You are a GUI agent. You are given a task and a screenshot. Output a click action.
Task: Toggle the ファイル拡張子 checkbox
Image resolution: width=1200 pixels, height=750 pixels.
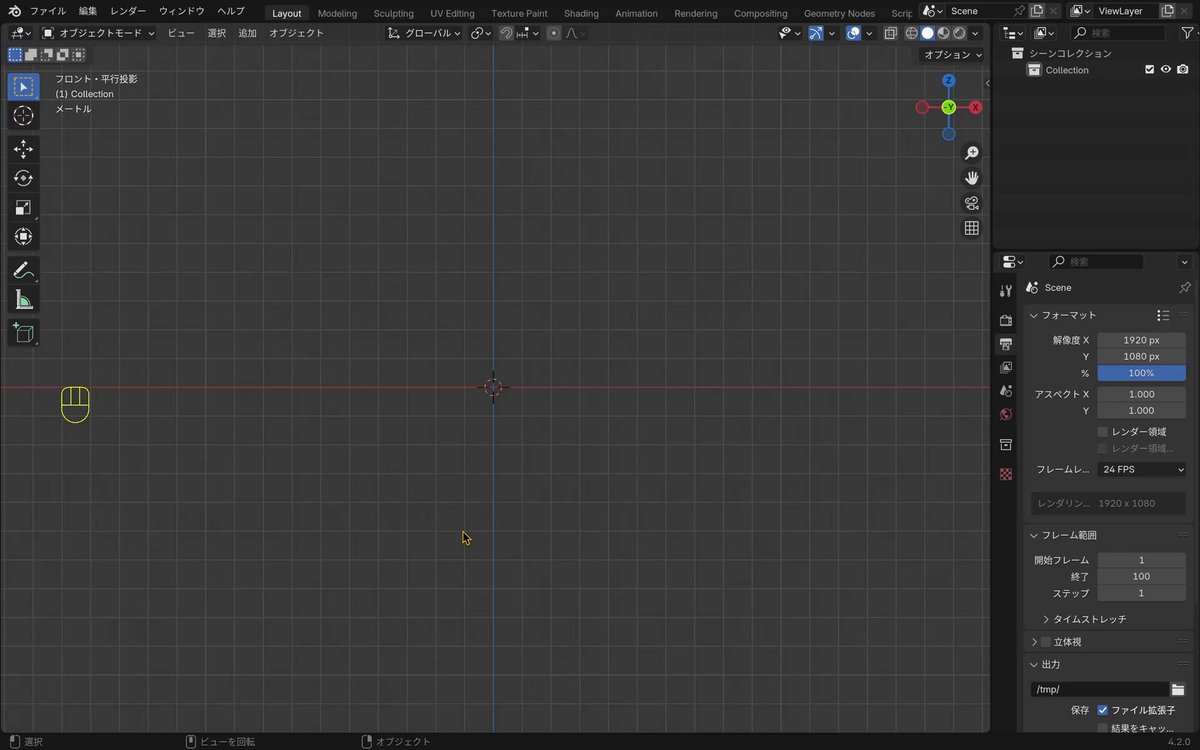[1102, 710]
